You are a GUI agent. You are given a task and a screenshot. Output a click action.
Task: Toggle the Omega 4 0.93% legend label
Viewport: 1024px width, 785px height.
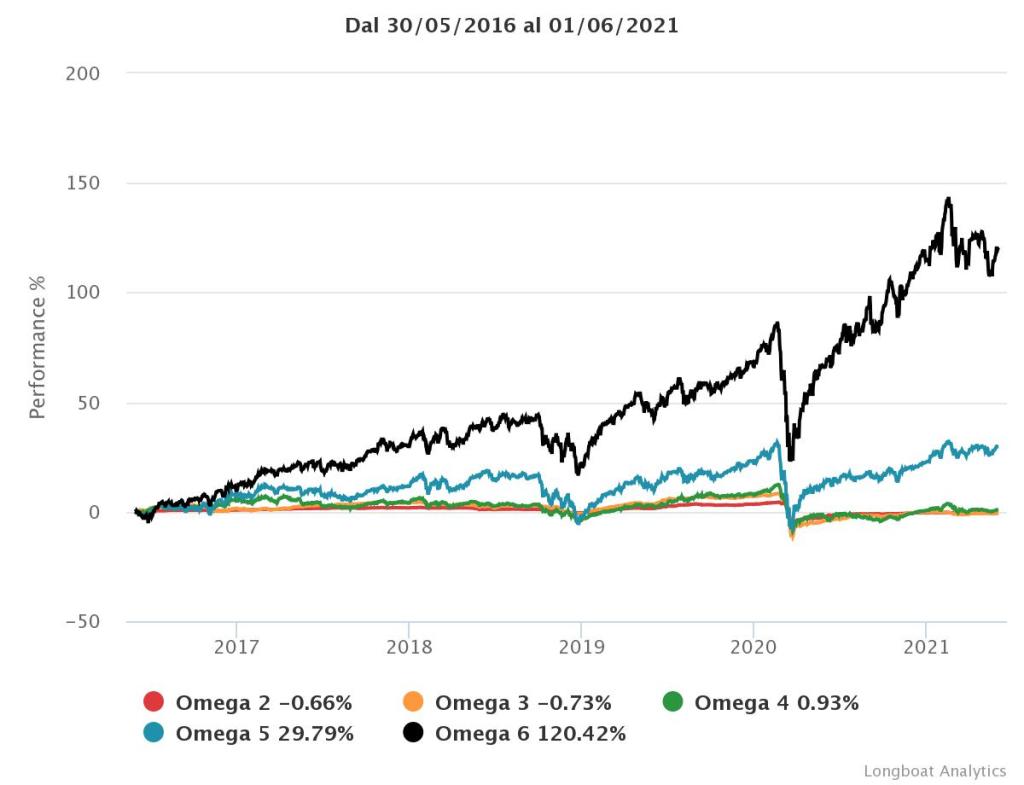pyautogui.click(x=776, y=702)
